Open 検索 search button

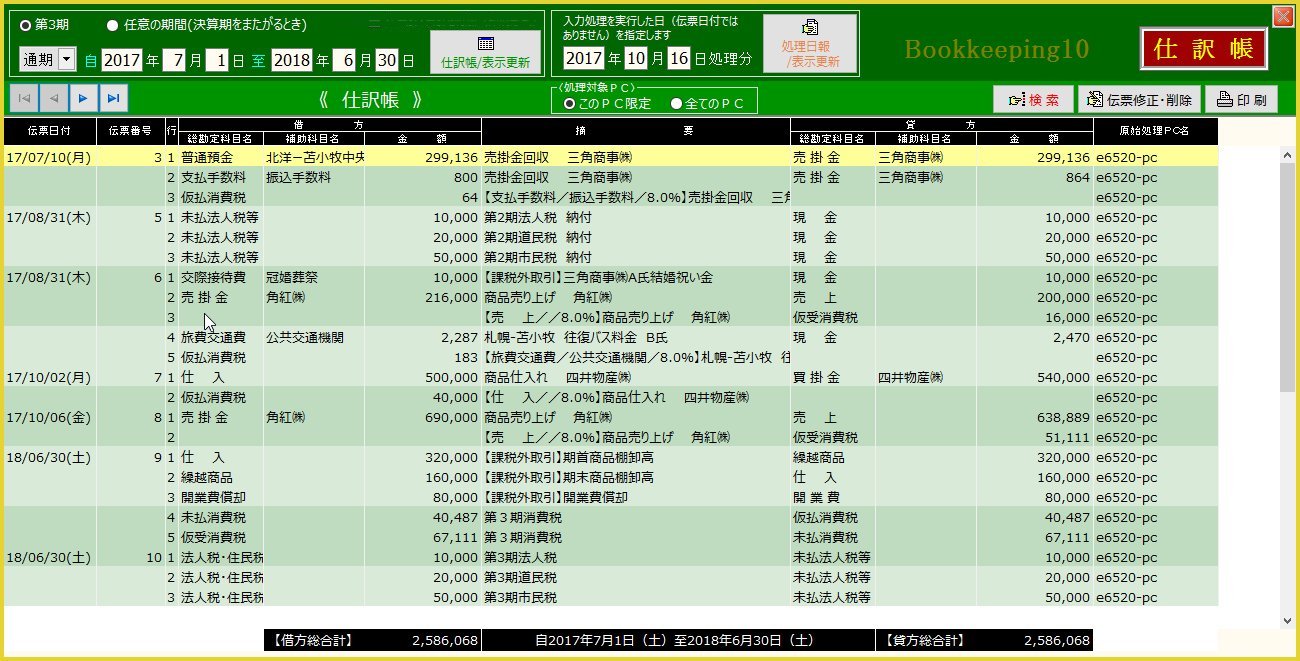click(x=1033, y=99)
